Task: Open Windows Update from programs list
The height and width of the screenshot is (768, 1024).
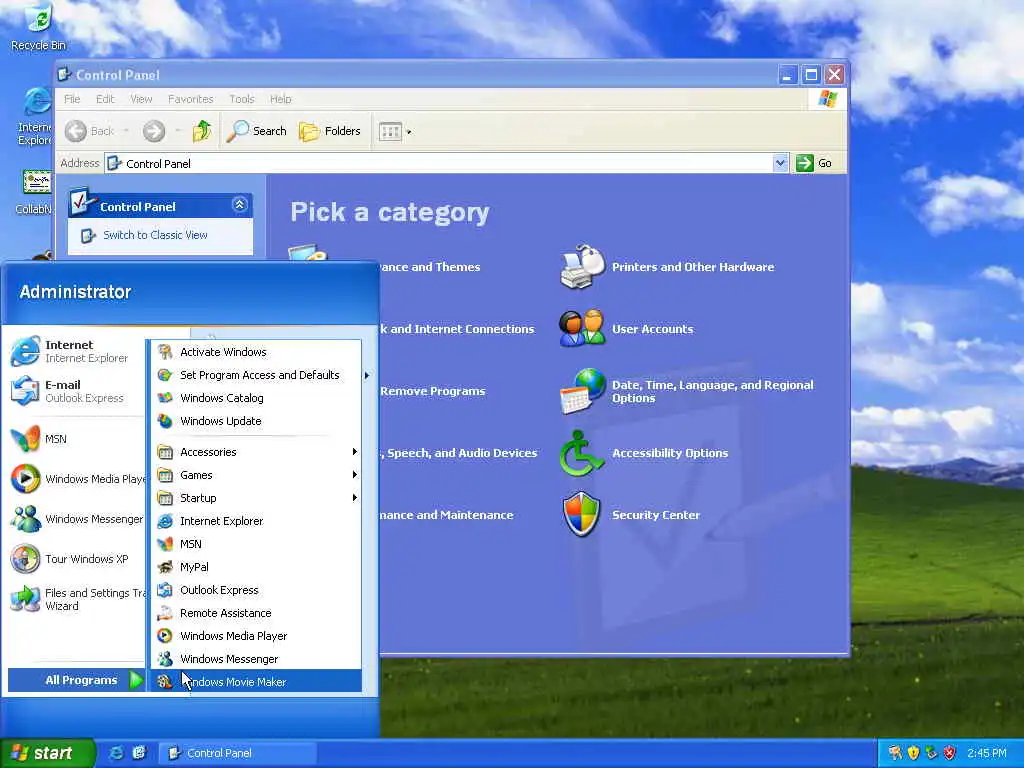Action: pos(221,421)
